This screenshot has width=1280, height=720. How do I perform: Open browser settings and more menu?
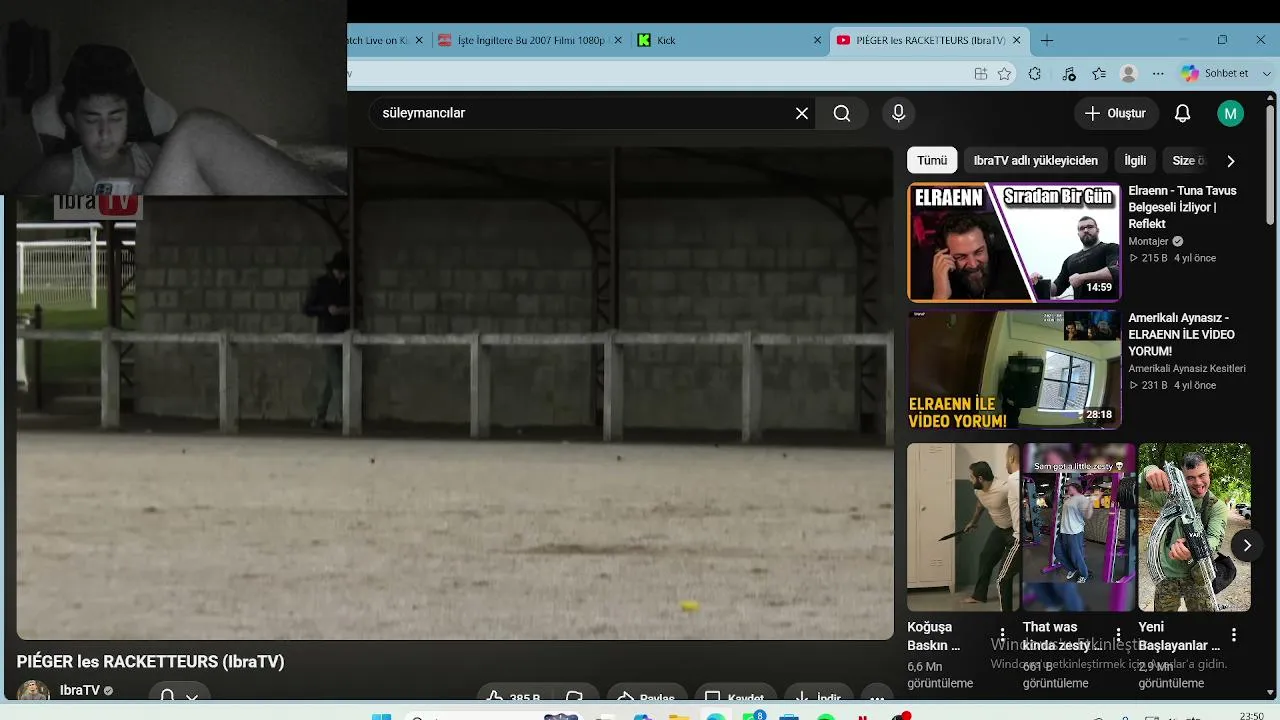pos(1158,73)
